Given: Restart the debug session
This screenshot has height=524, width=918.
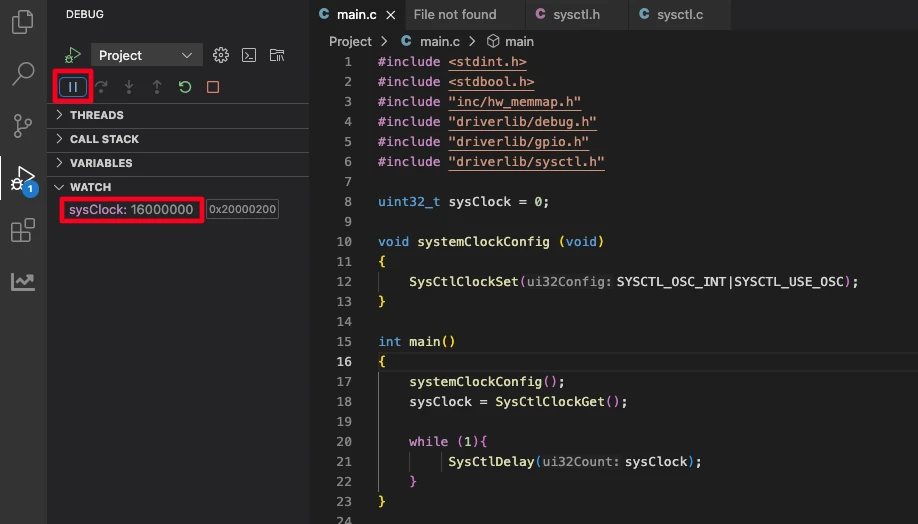Looking at the screenshot, I should coord(185,87).
